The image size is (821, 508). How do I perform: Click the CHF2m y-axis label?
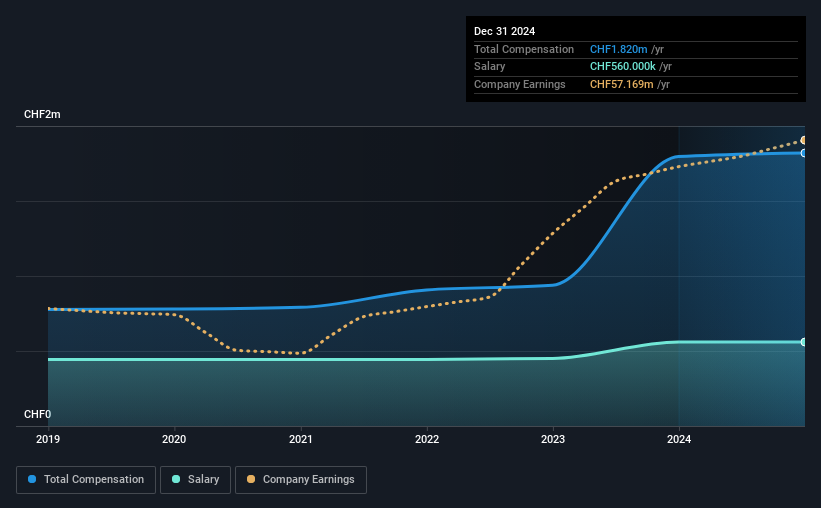point(42,115)
